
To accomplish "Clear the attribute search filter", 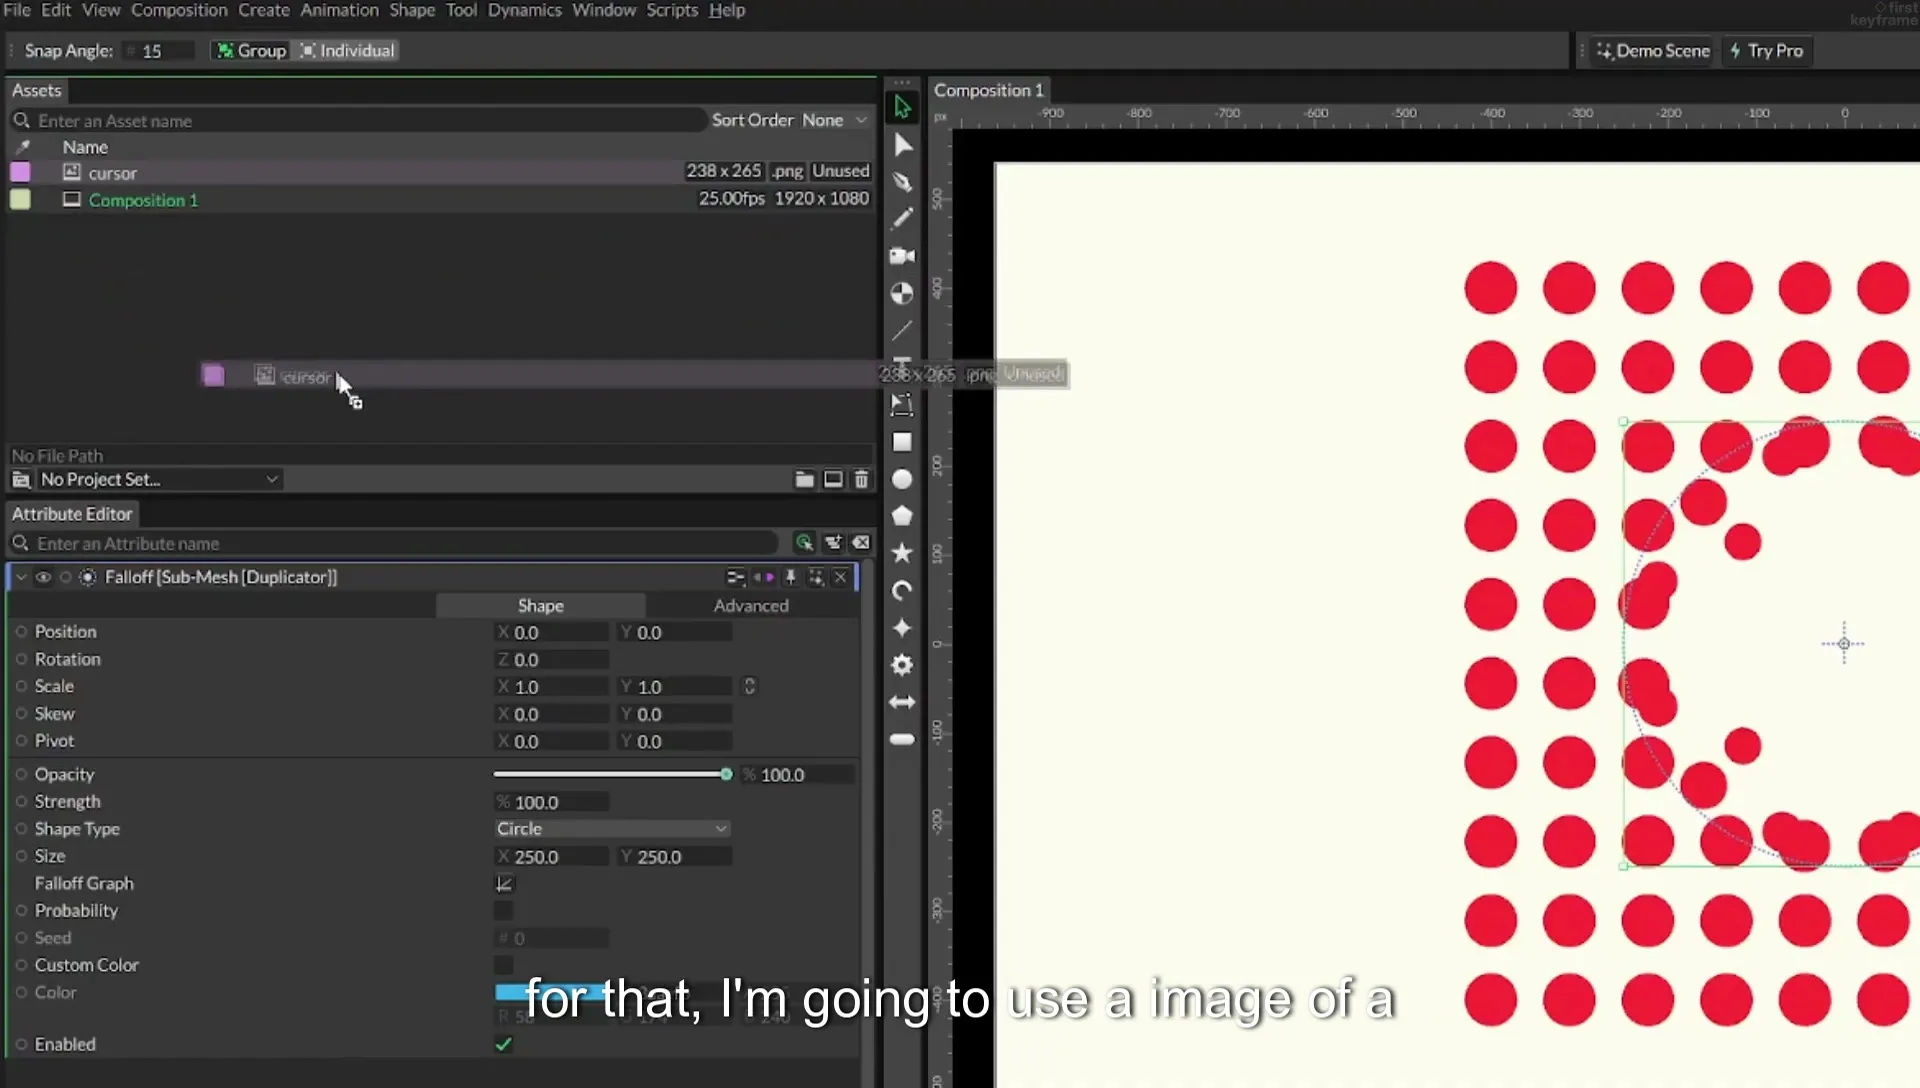I will [861, 543].
